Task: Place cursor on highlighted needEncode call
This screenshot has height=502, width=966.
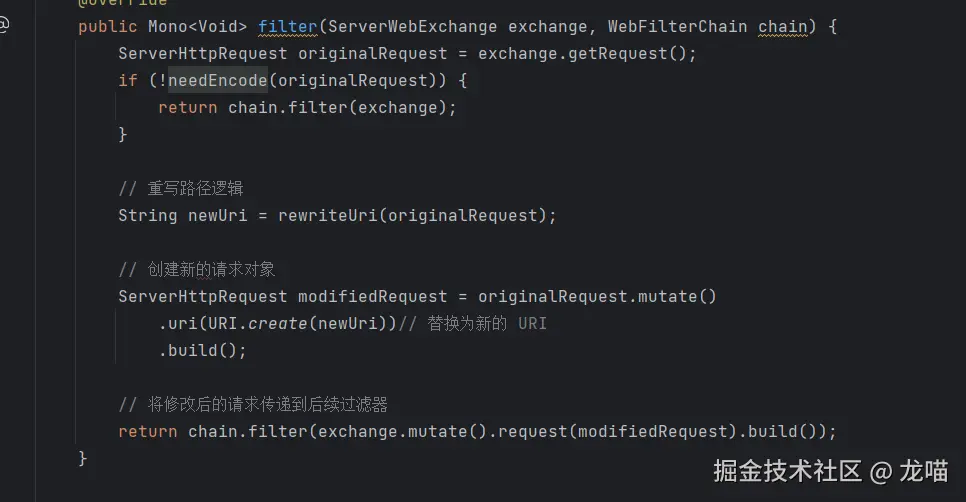Action: click(x=217, y=80)
